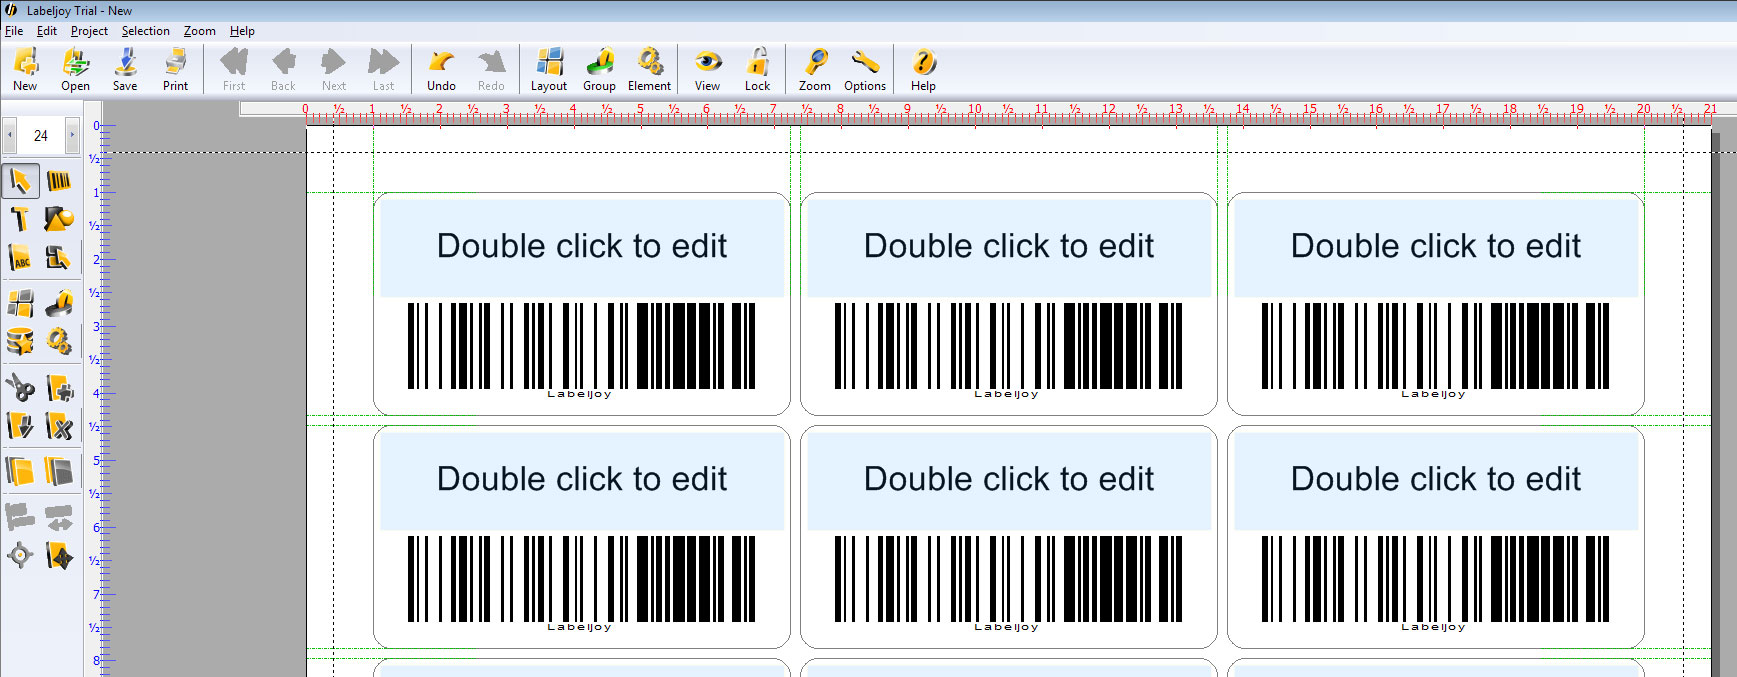Click the bring to front icon

point(20,471)
